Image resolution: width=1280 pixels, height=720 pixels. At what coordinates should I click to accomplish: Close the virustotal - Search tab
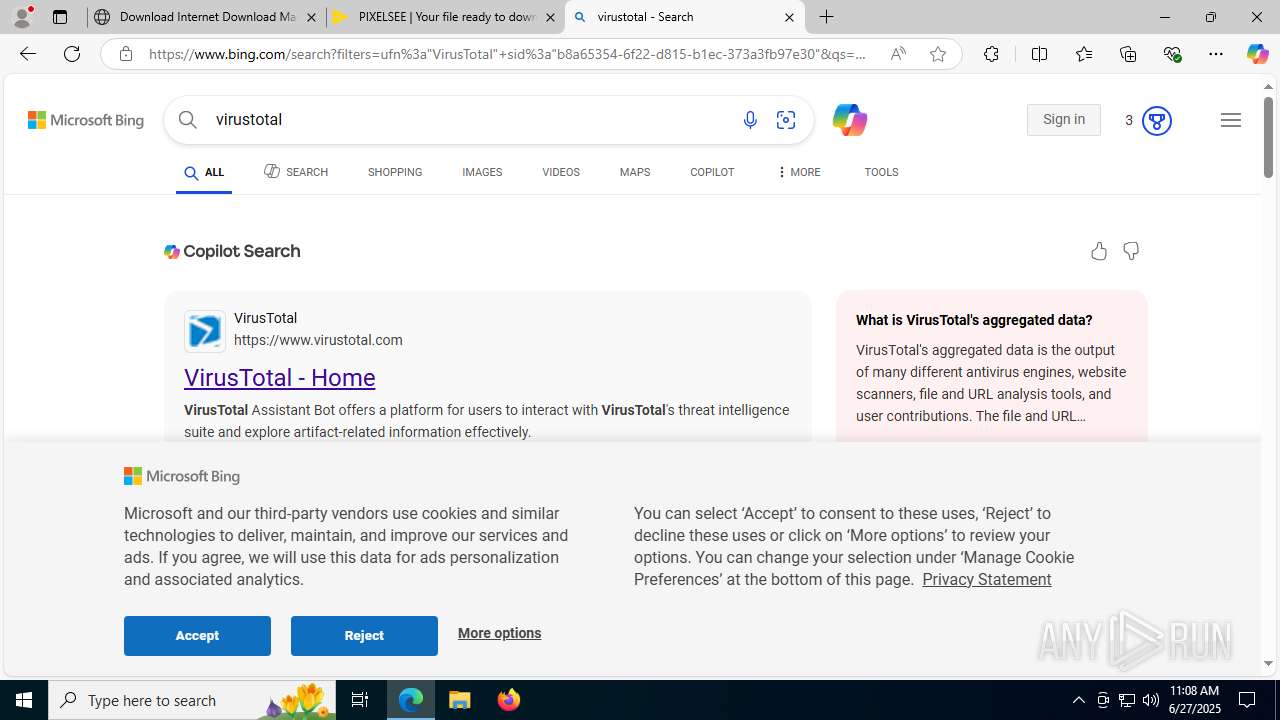(x=789, y=17)
